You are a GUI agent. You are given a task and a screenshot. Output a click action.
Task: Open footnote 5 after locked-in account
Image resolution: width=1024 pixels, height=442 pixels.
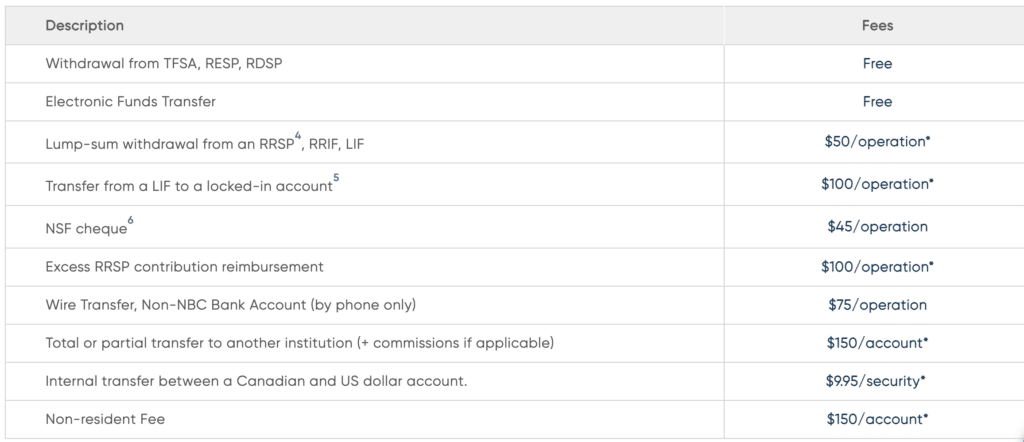pos(336,177)
